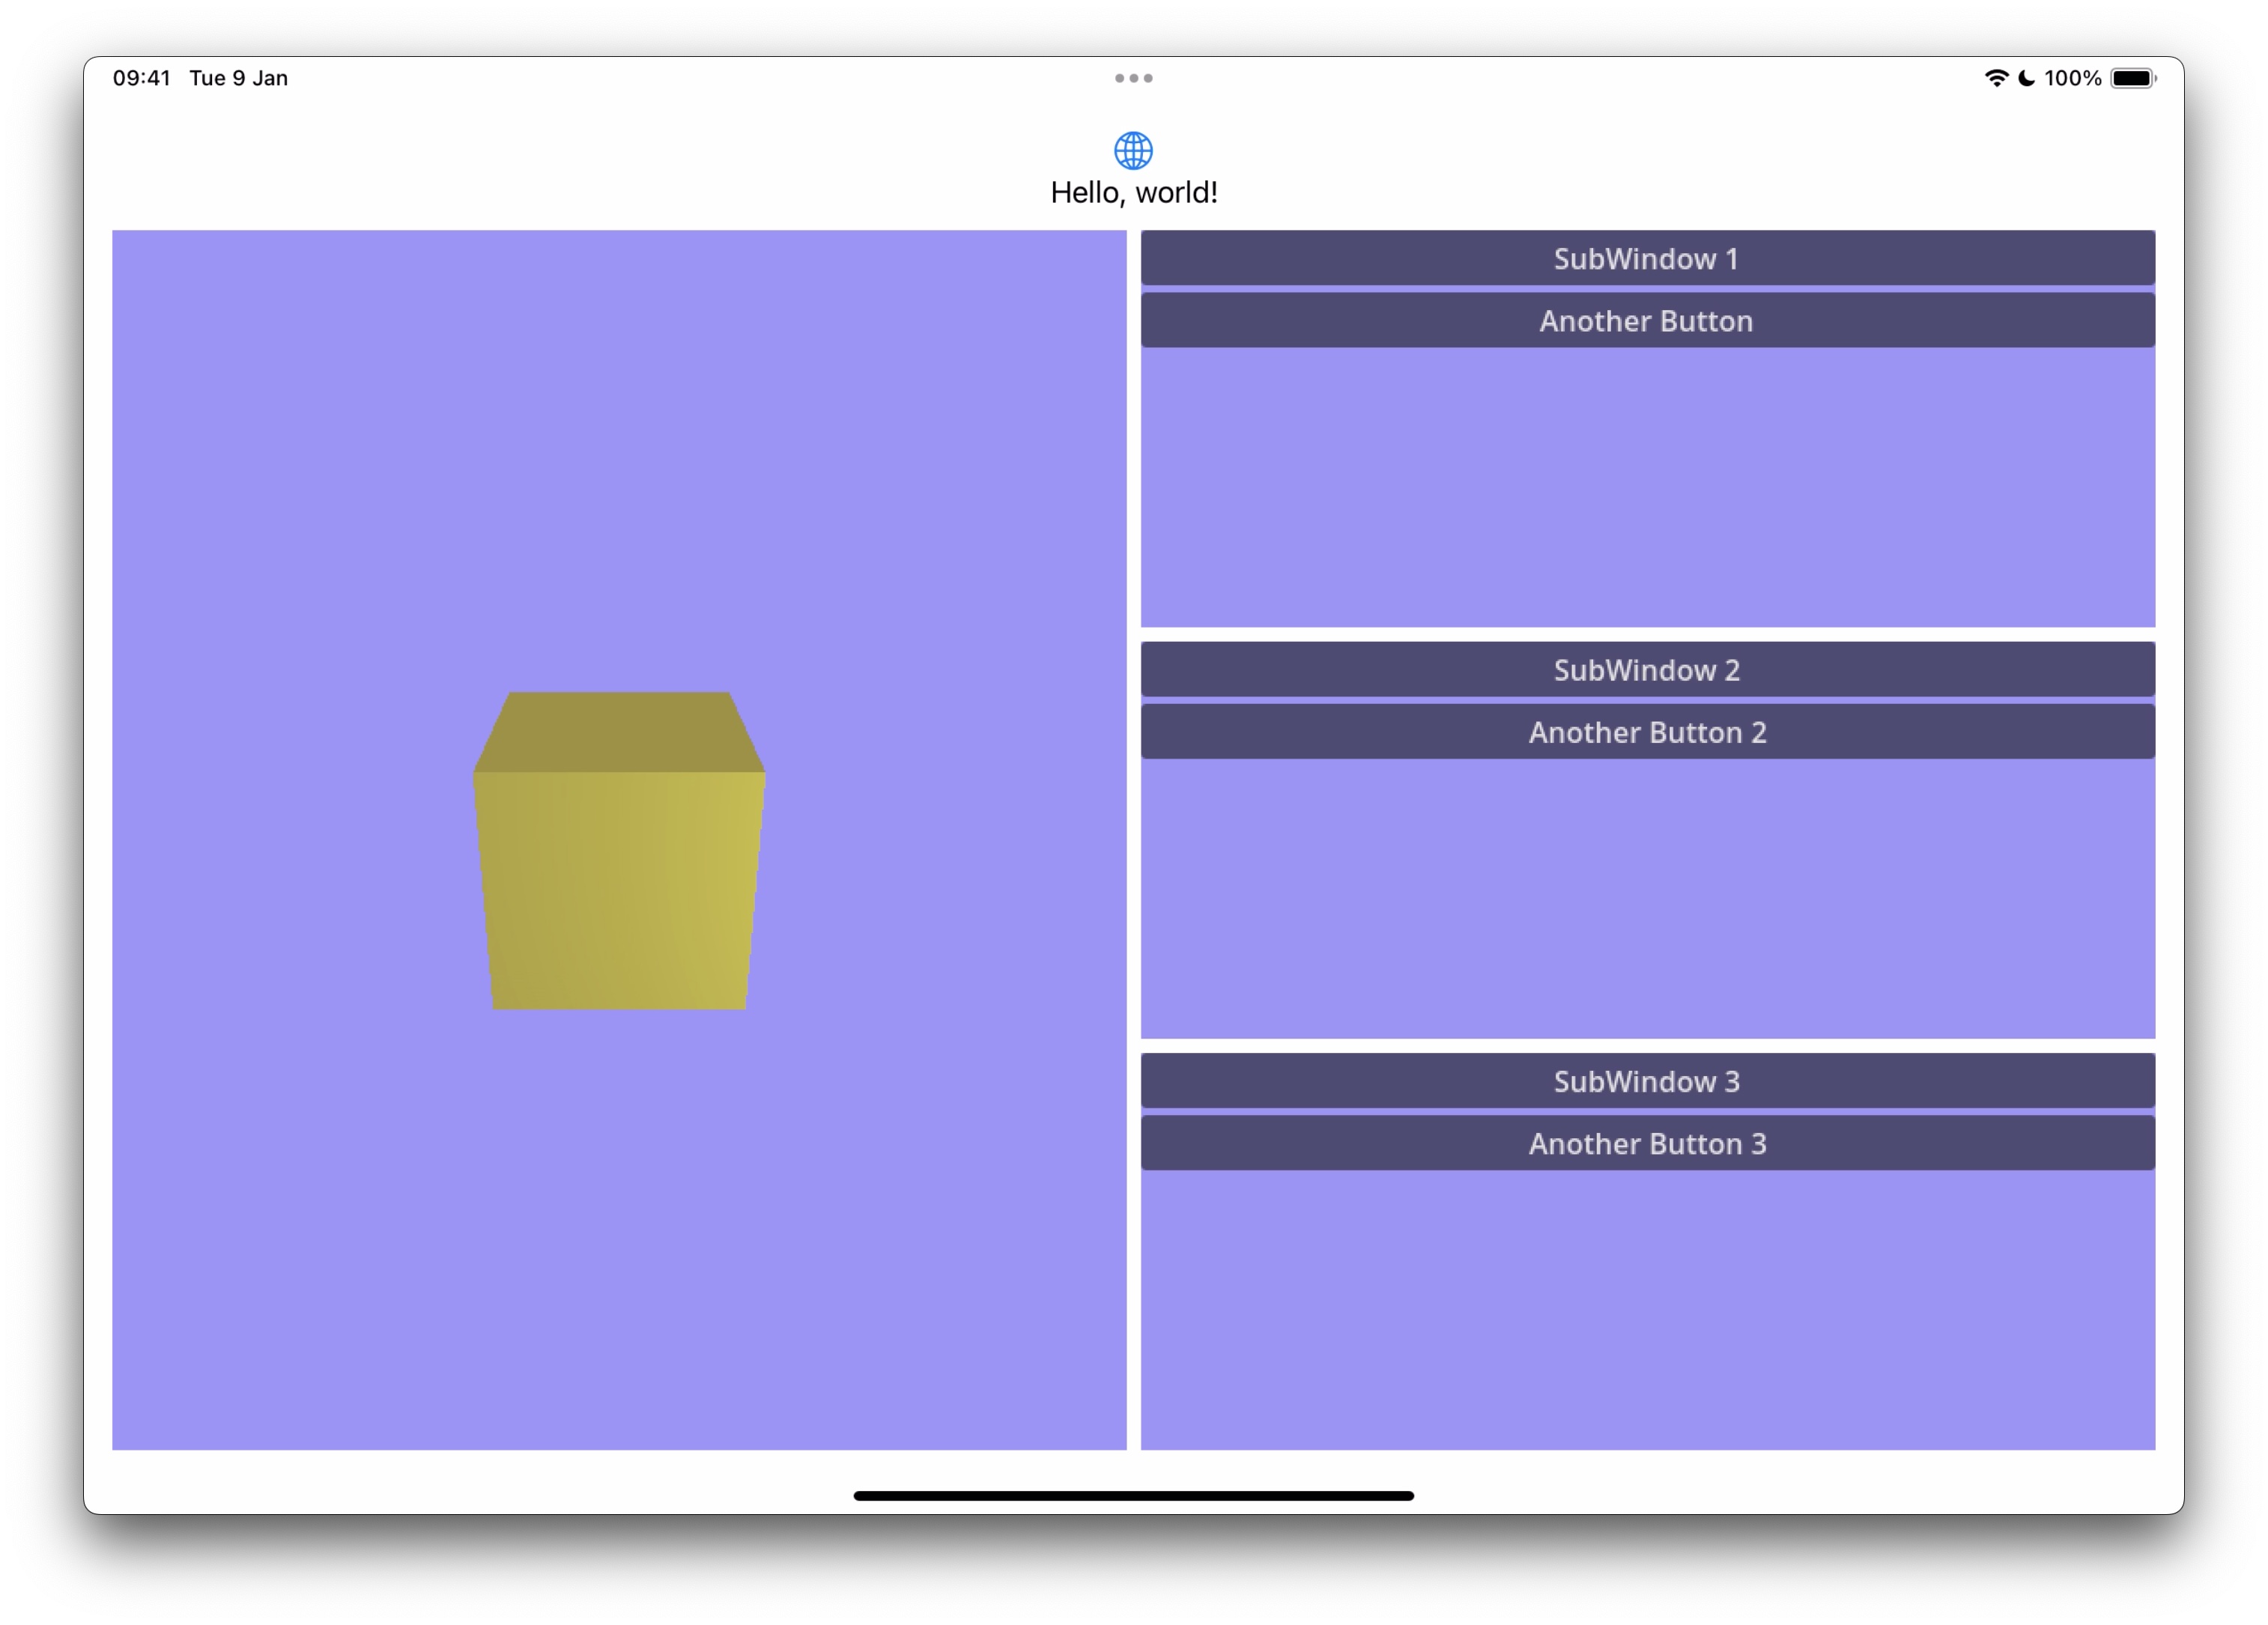2268x1625 pixels.
Task: Click empty area below Another Button
Action: click(x=1647, y=487)
